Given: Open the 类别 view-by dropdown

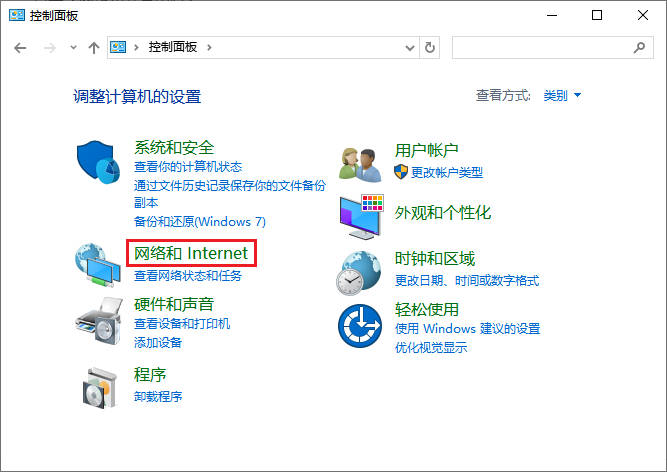Looking at the screenshot, I should [x=562, y=95].
